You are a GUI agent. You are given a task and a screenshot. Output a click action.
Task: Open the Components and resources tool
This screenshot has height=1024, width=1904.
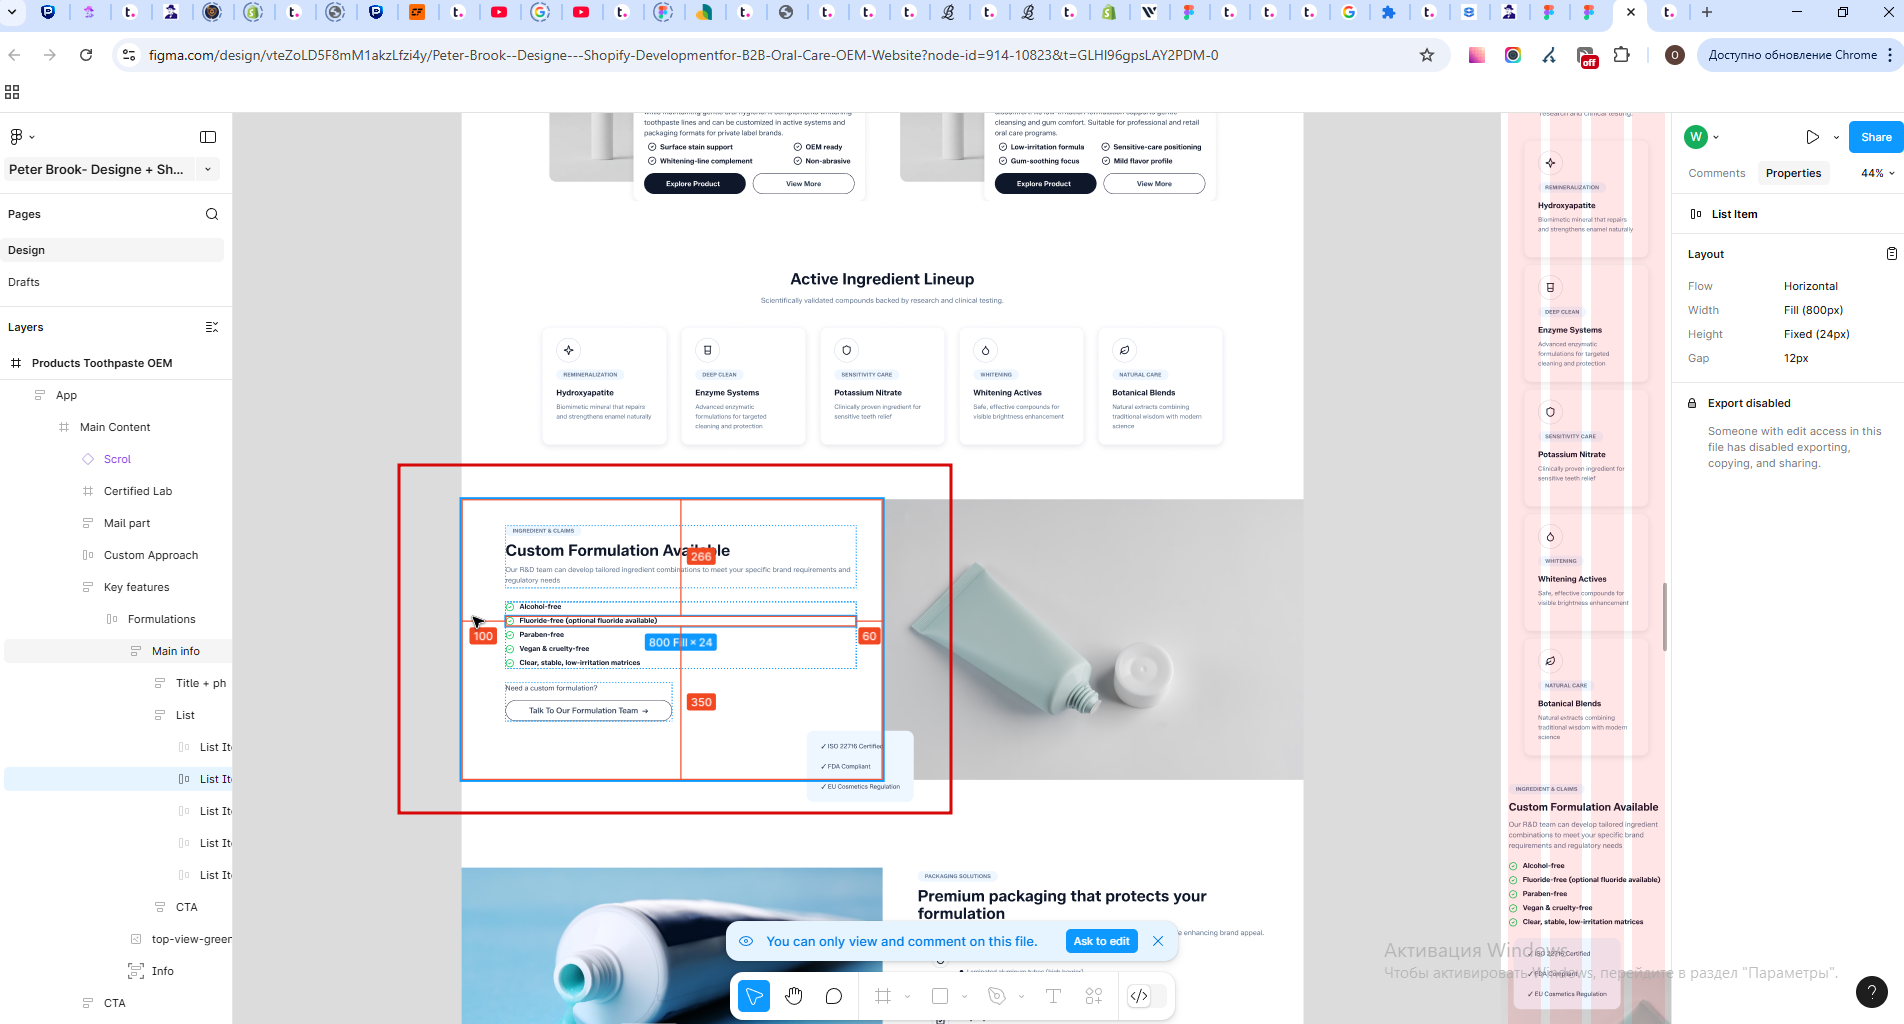tap(1094, 996)
